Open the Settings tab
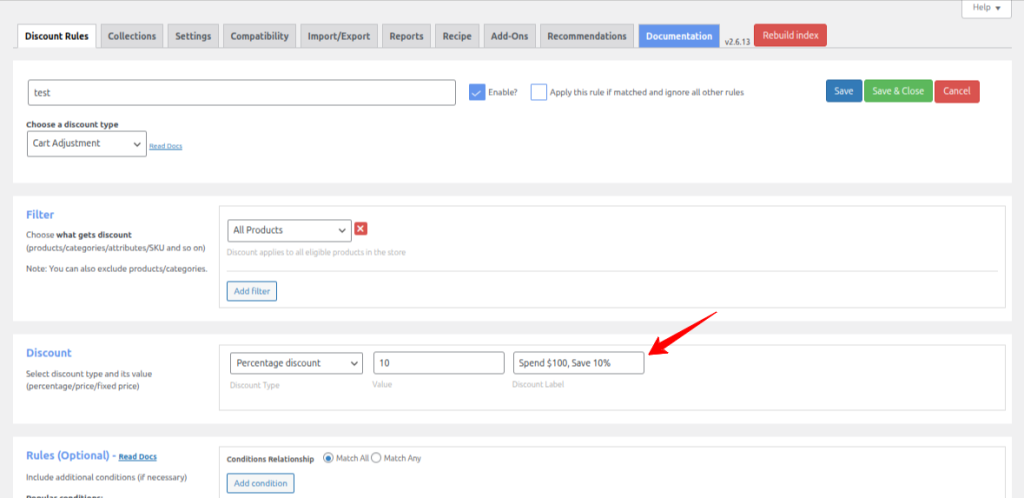The width and height of the screenshot is (1024, 498). click(193, 36)
